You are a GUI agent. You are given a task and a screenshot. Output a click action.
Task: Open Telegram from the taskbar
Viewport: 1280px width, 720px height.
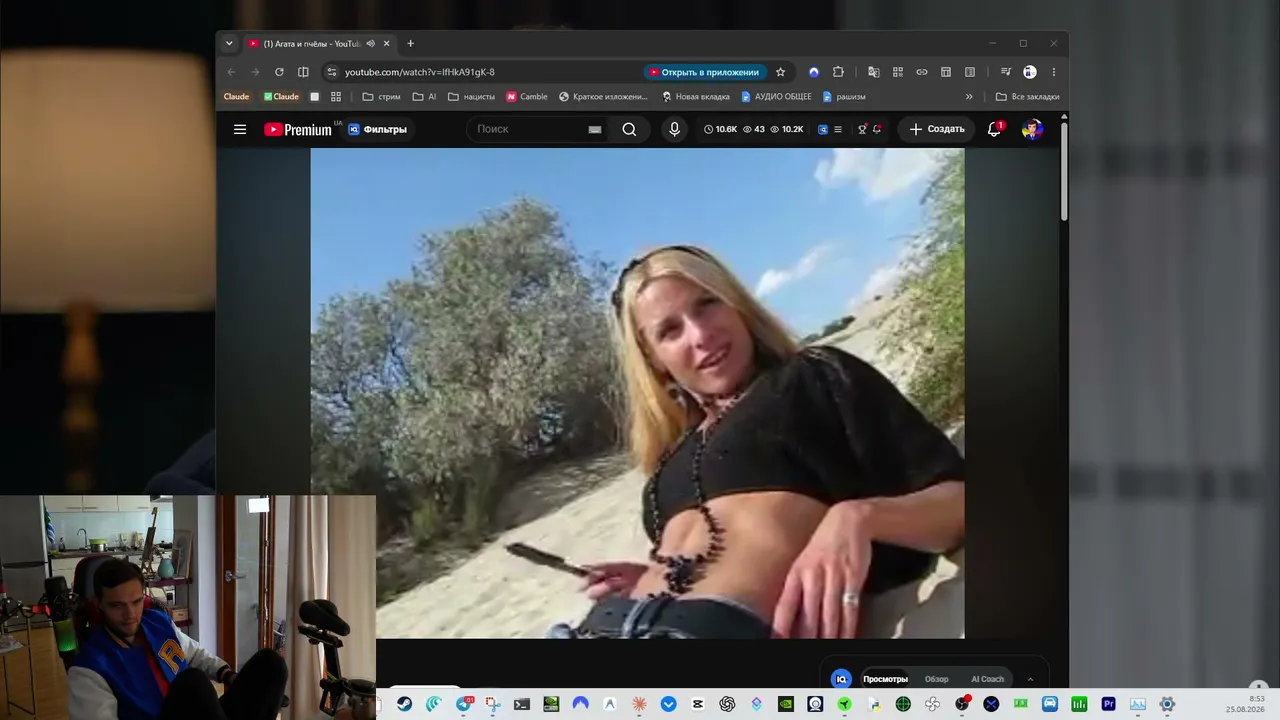pos(463,704)
